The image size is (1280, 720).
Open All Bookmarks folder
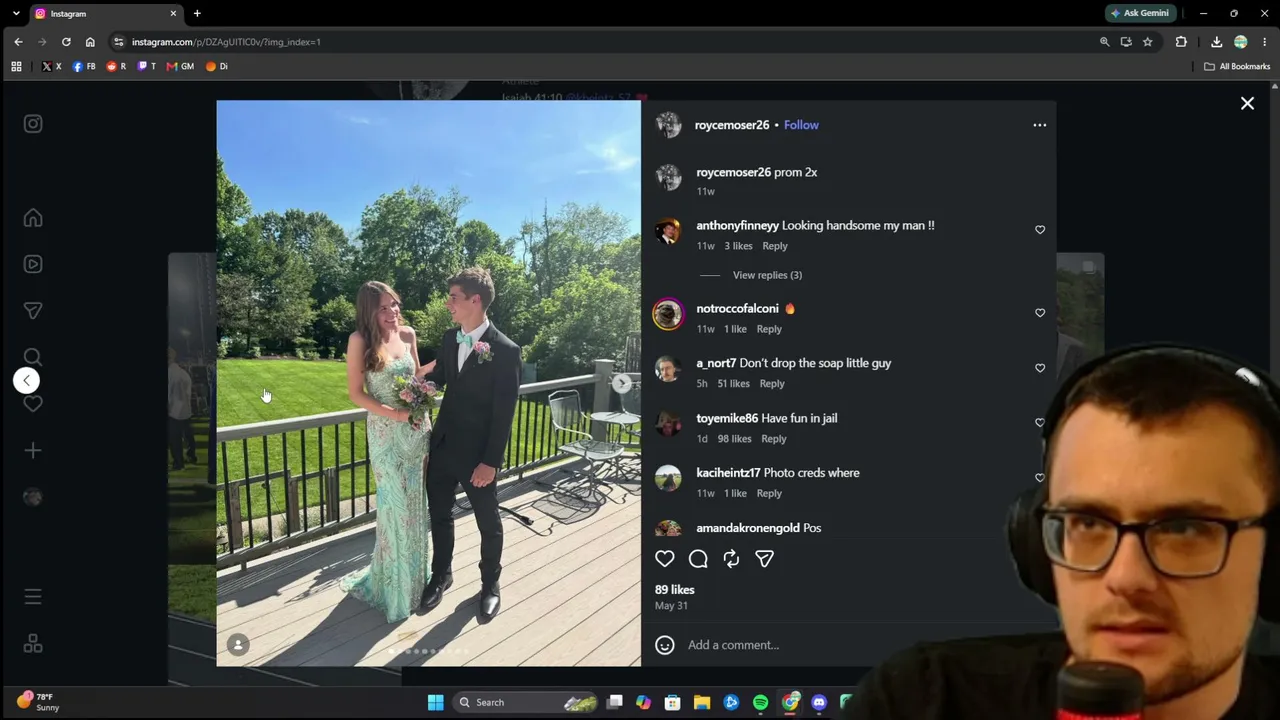click(x=1237, y=66)
